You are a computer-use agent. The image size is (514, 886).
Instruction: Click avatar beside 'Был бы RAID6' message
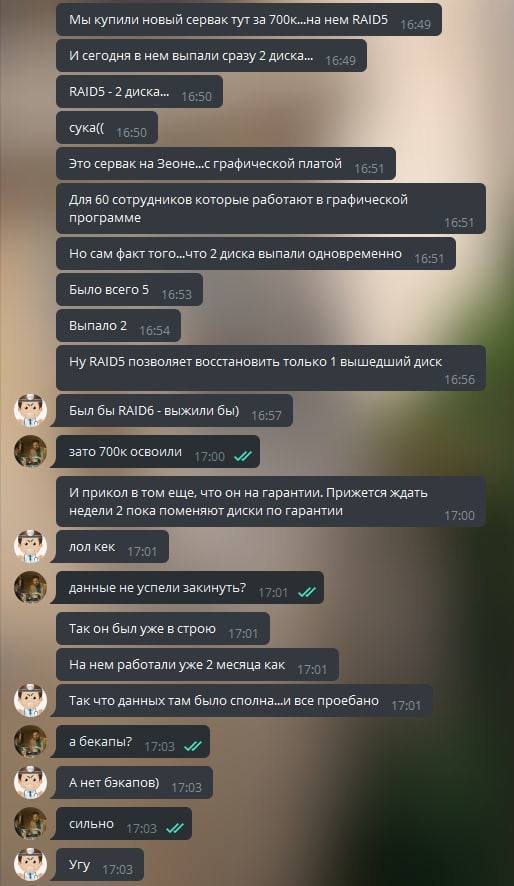coord(30,410)
